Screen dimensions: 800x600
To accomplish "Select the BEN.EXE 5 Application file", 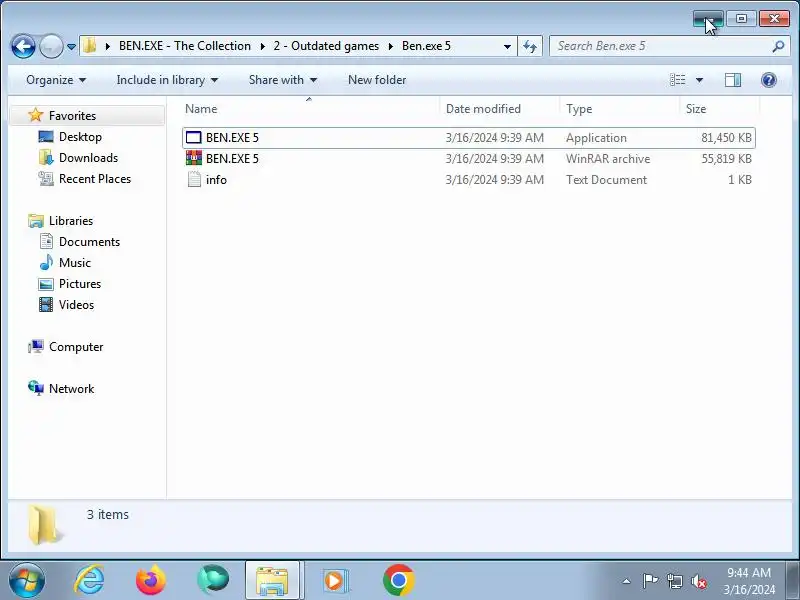I will click(x=468, y=138).
